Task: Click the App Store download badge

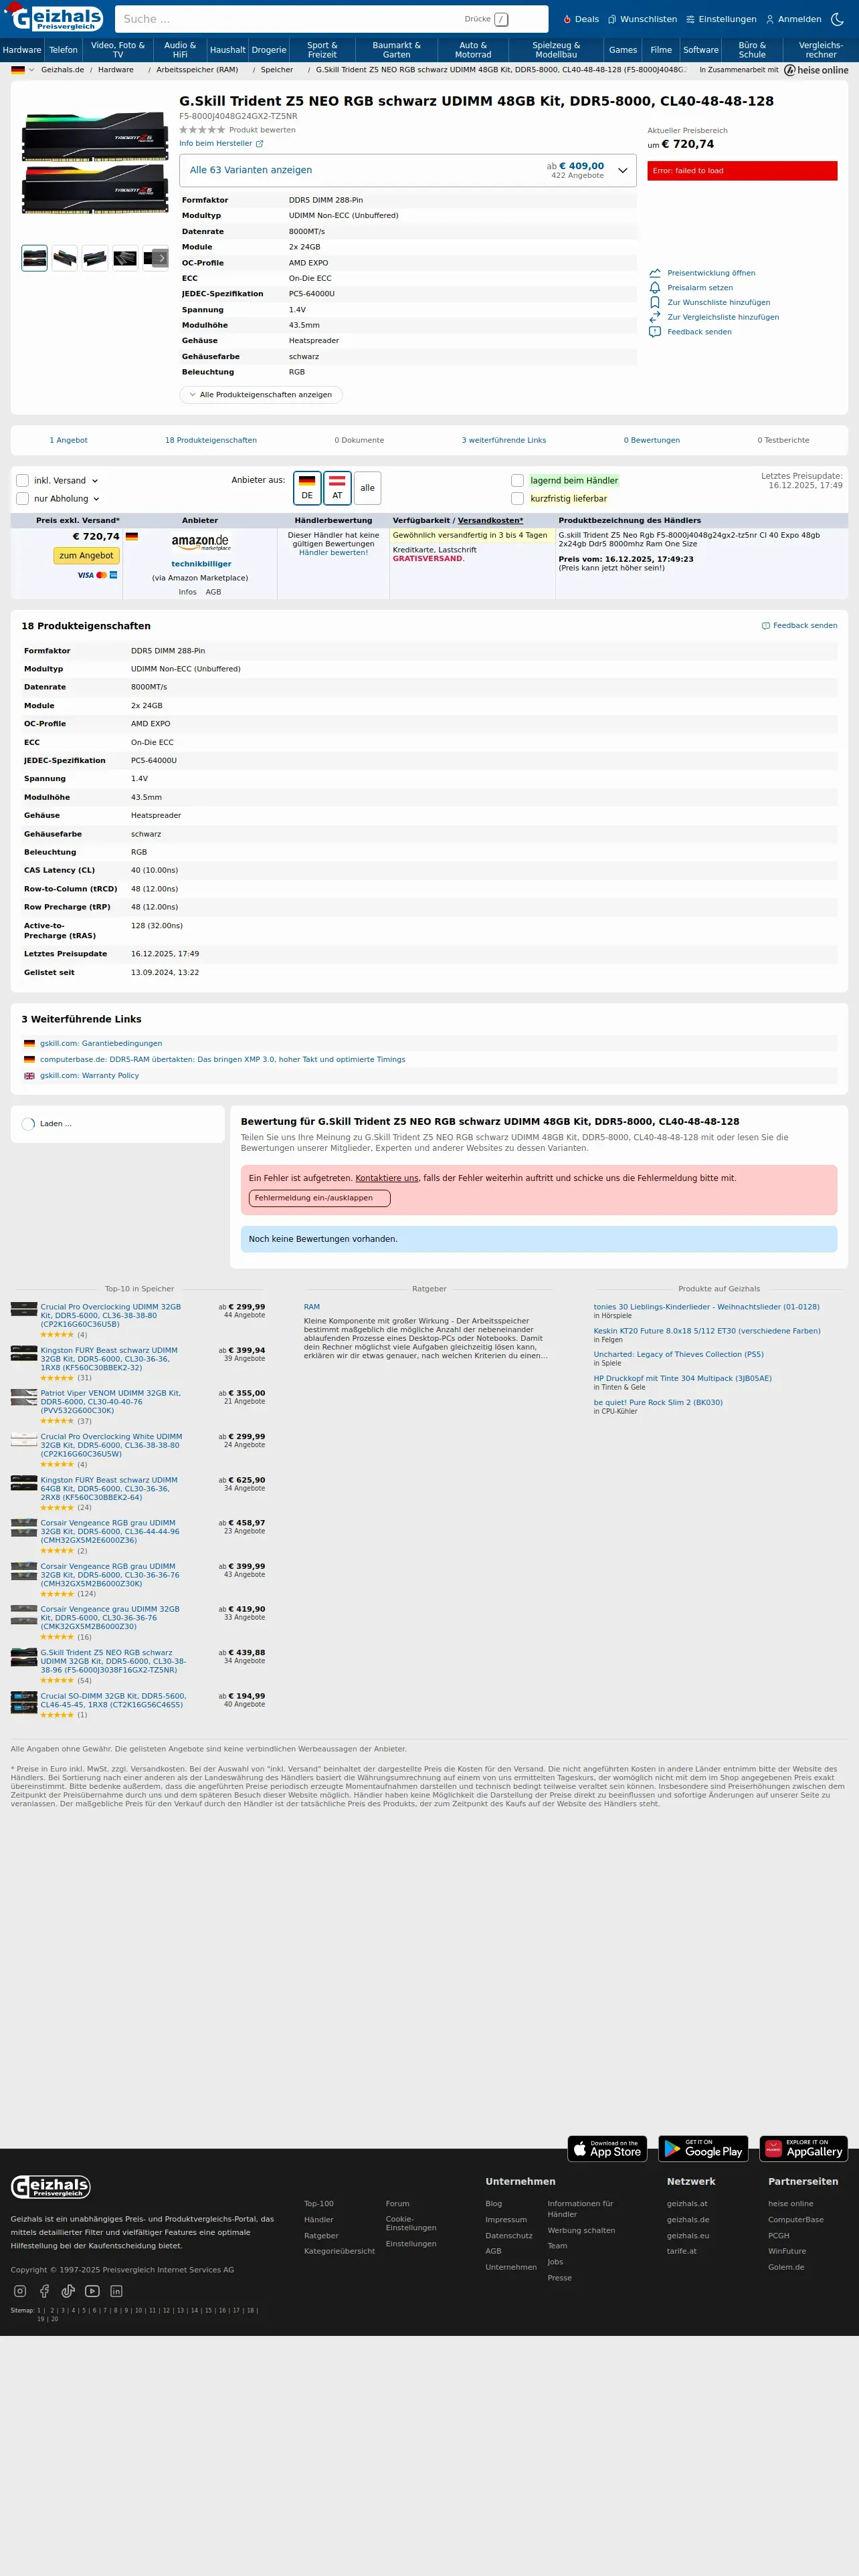Action: (607, 2148)
